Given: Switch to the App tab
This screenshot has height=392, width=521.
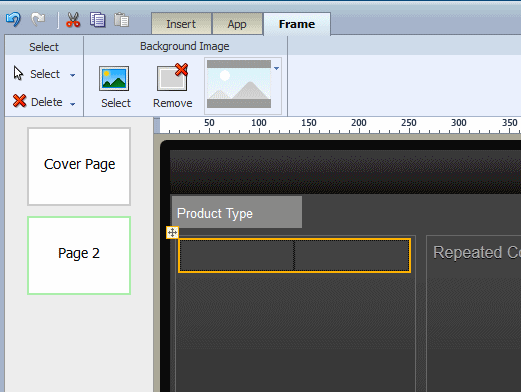Looking at the screenshot, I should point(237,24).
